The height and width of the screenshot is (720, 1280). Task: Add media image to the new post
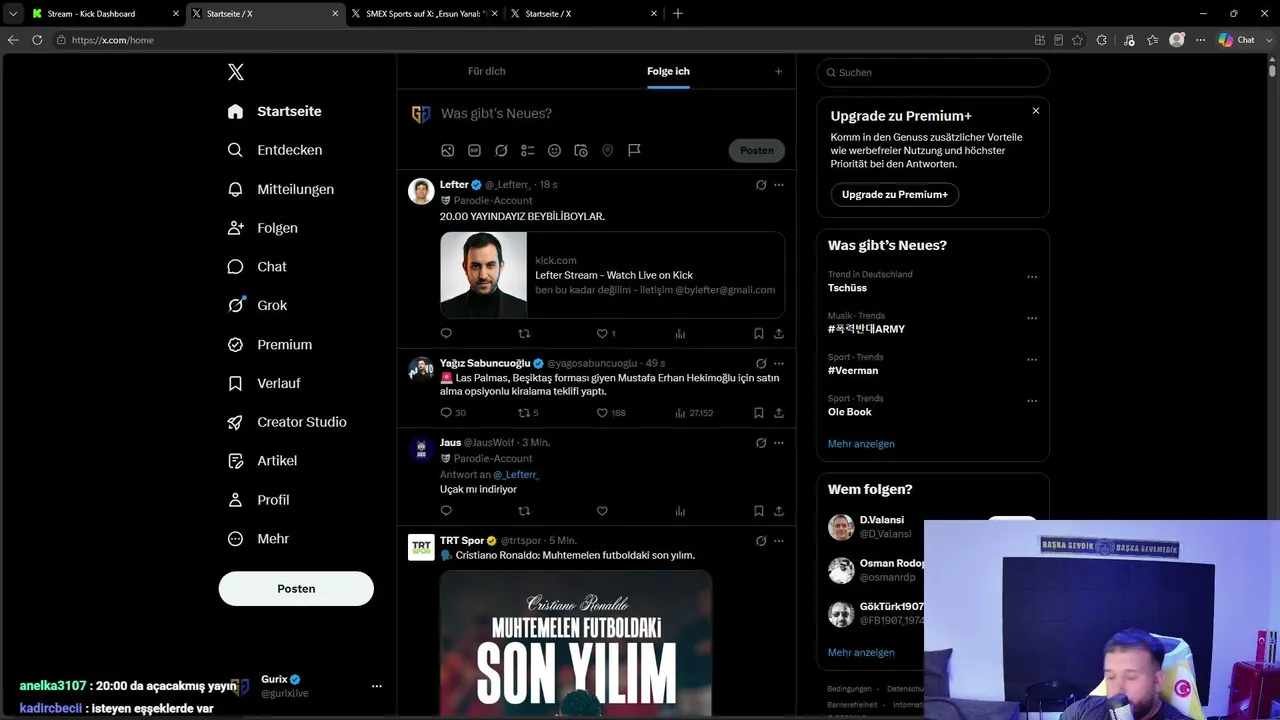coord(448,151)
